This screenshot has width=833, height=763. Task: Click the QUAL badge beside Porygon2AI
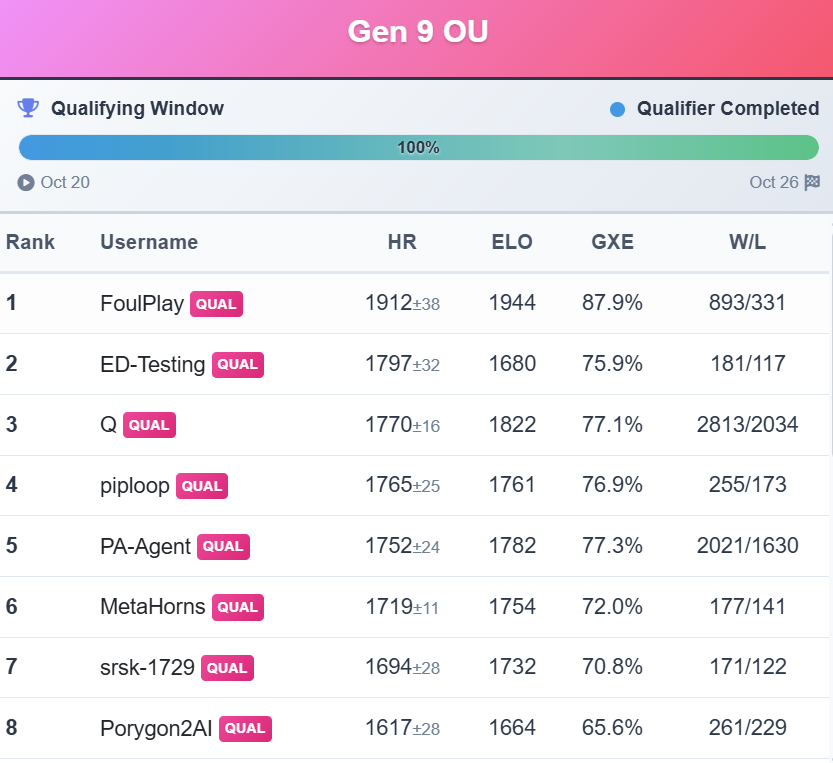[245, 728]
